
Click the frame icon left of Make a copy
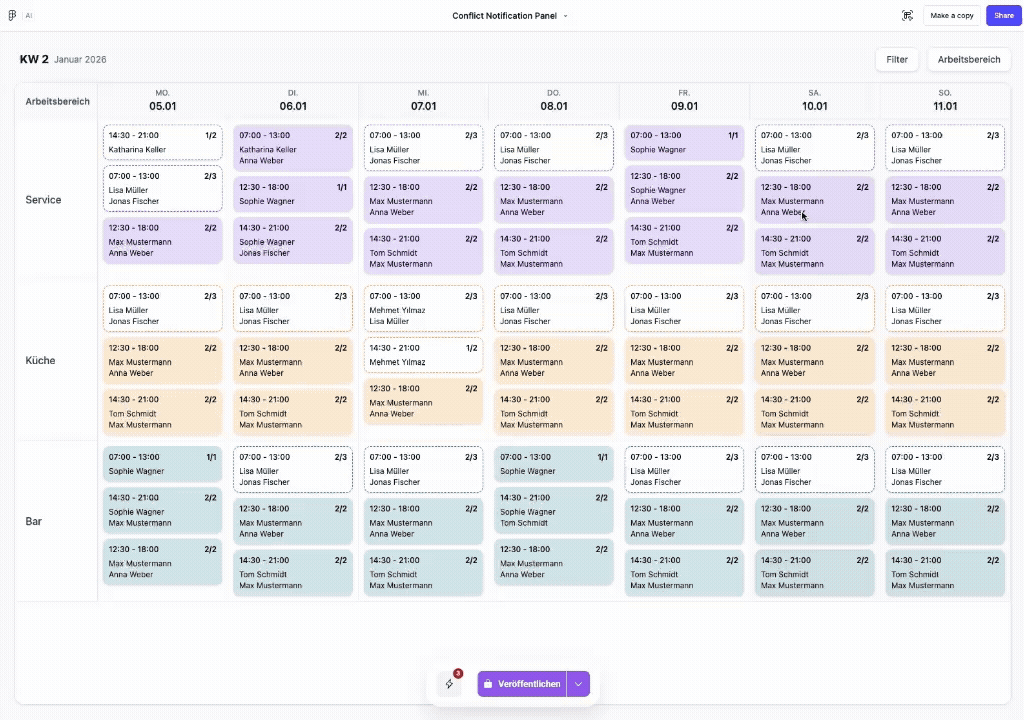click(907, 15)
